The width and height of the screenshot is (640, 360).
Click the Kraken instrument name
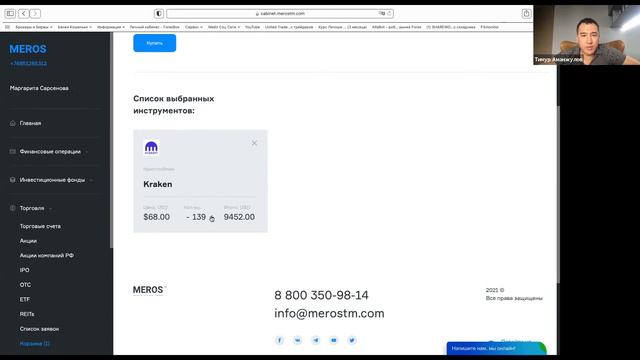point(158,184)
